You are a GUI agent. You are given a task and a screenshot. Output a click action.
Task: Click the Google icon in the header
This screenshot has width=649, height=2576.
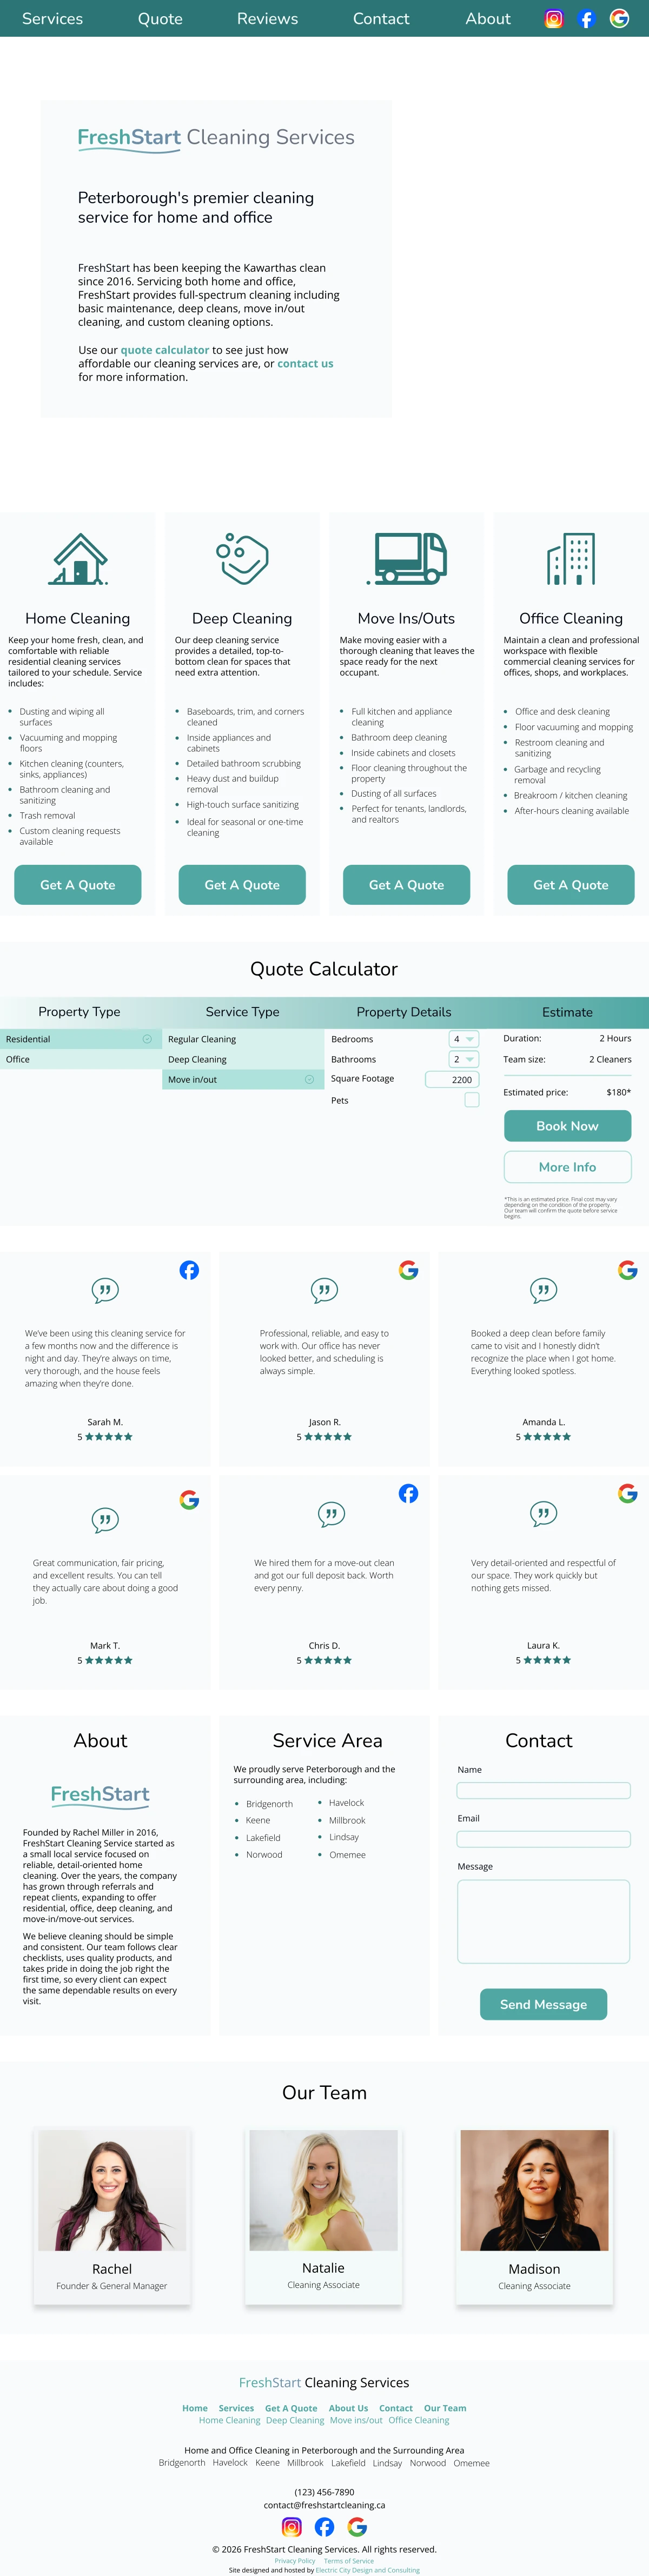pos(619,19)
